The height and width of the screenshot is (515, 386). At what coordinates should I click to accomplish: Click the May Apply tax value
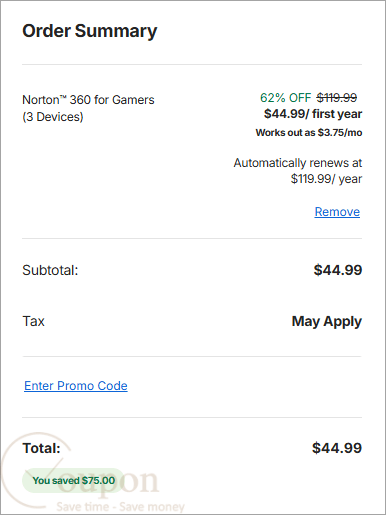coord(327,322)
